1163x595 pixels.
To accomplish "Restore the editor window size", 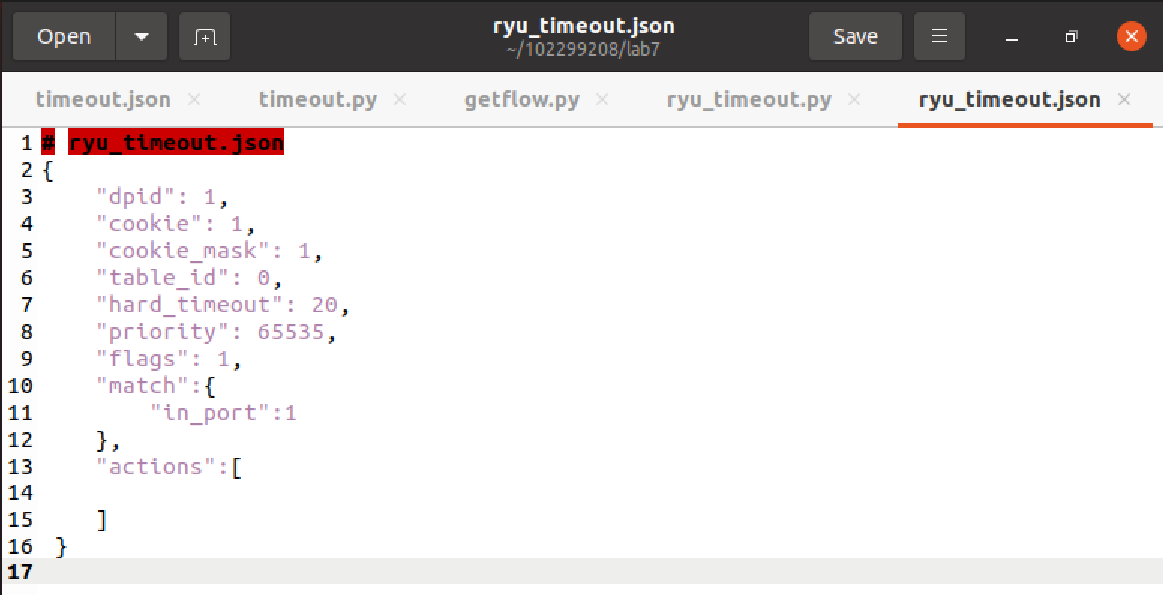I will point(1071,36).
